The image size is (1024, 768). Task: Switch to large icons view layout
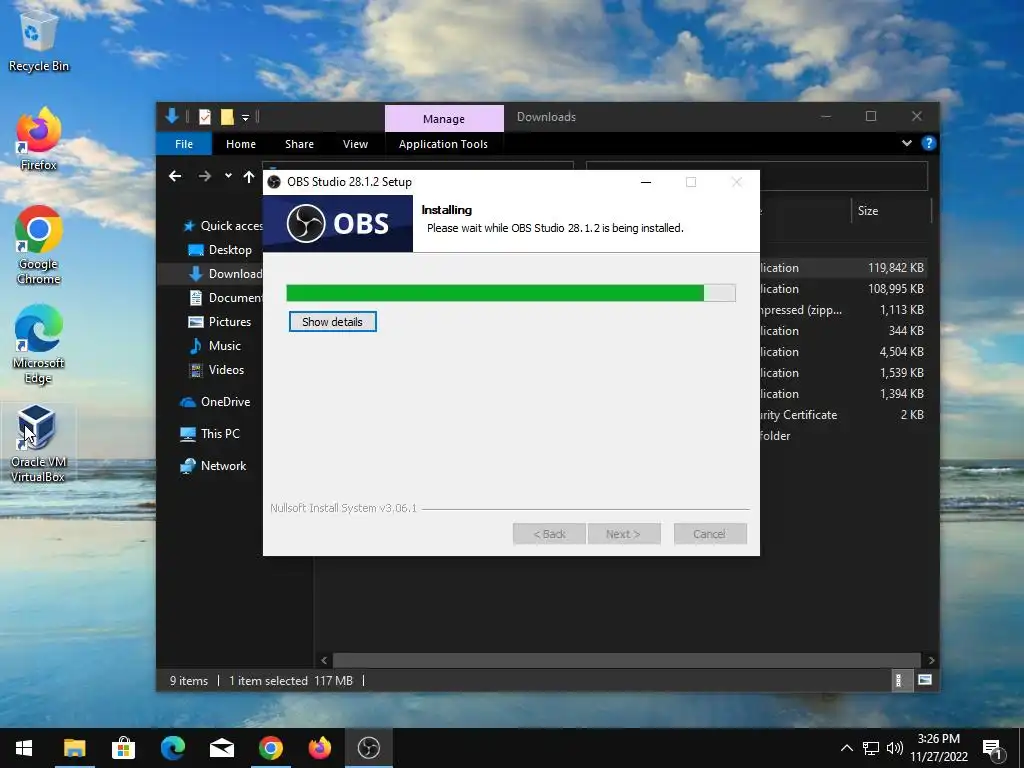[924, 680]
